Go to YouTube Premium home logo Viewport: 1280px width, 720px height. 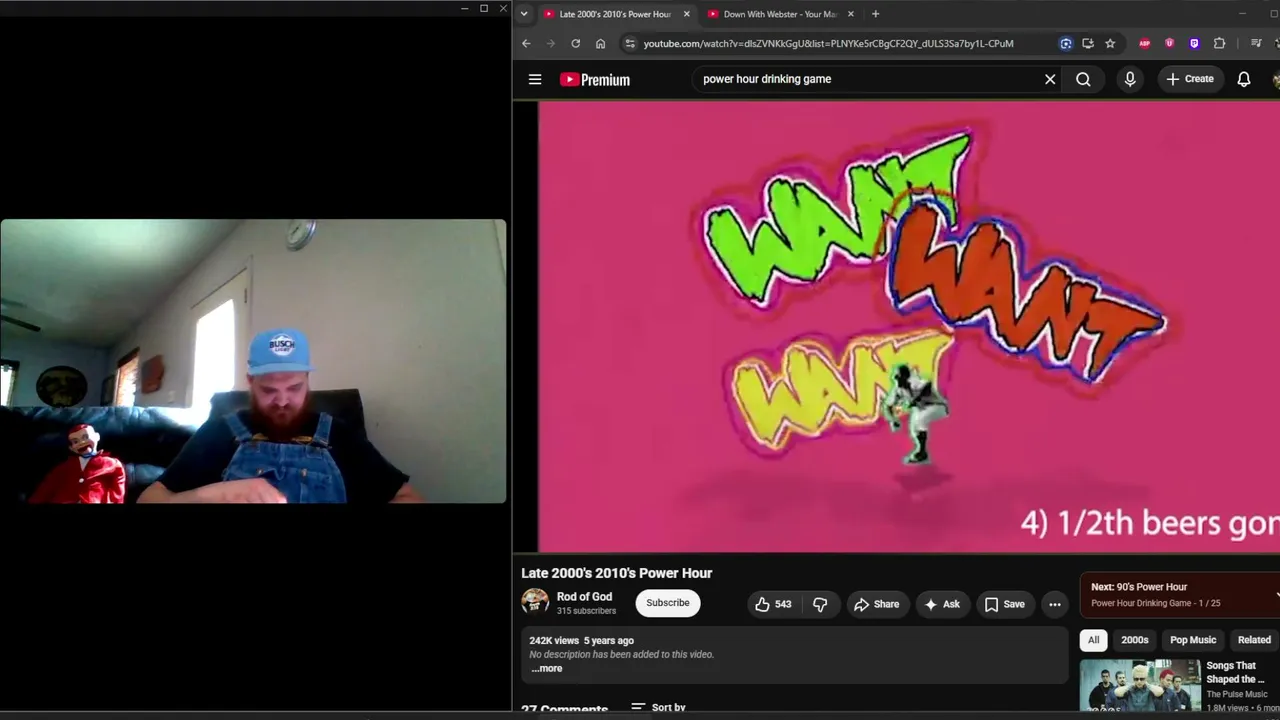click(x=595, y=80)
